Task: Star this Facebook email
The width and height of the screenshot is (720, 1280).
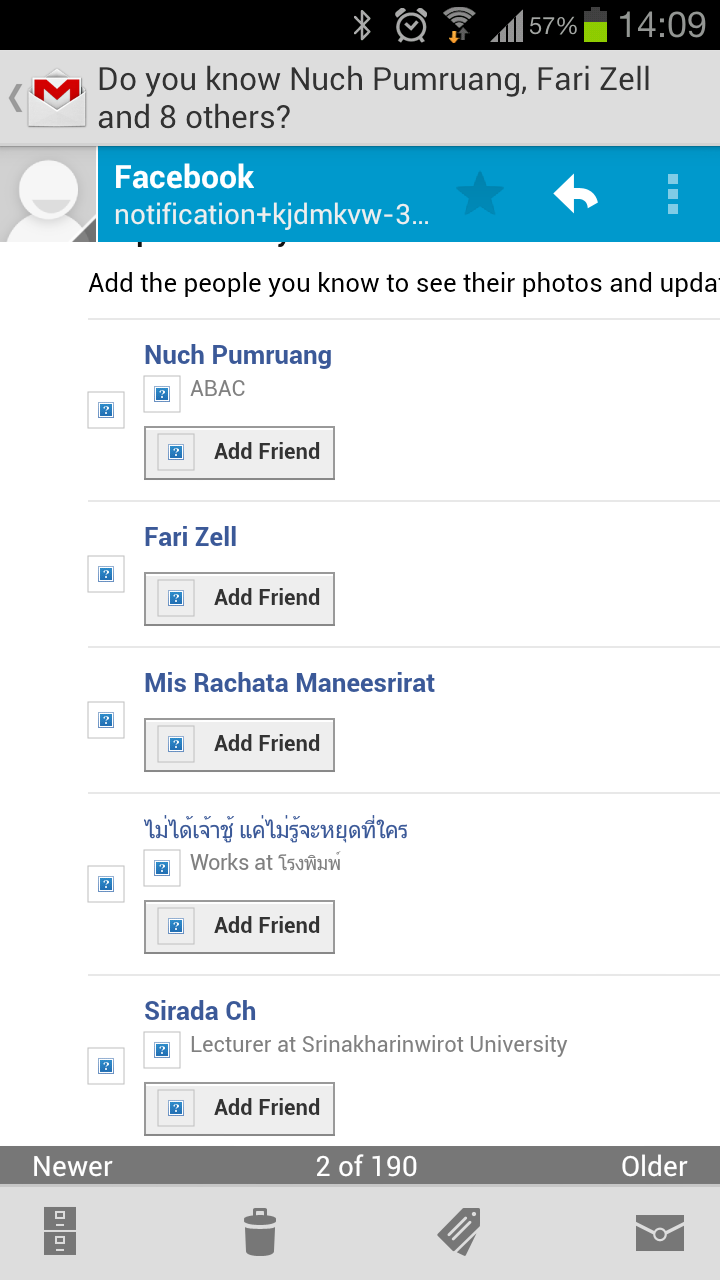Action: pos(480,194)
